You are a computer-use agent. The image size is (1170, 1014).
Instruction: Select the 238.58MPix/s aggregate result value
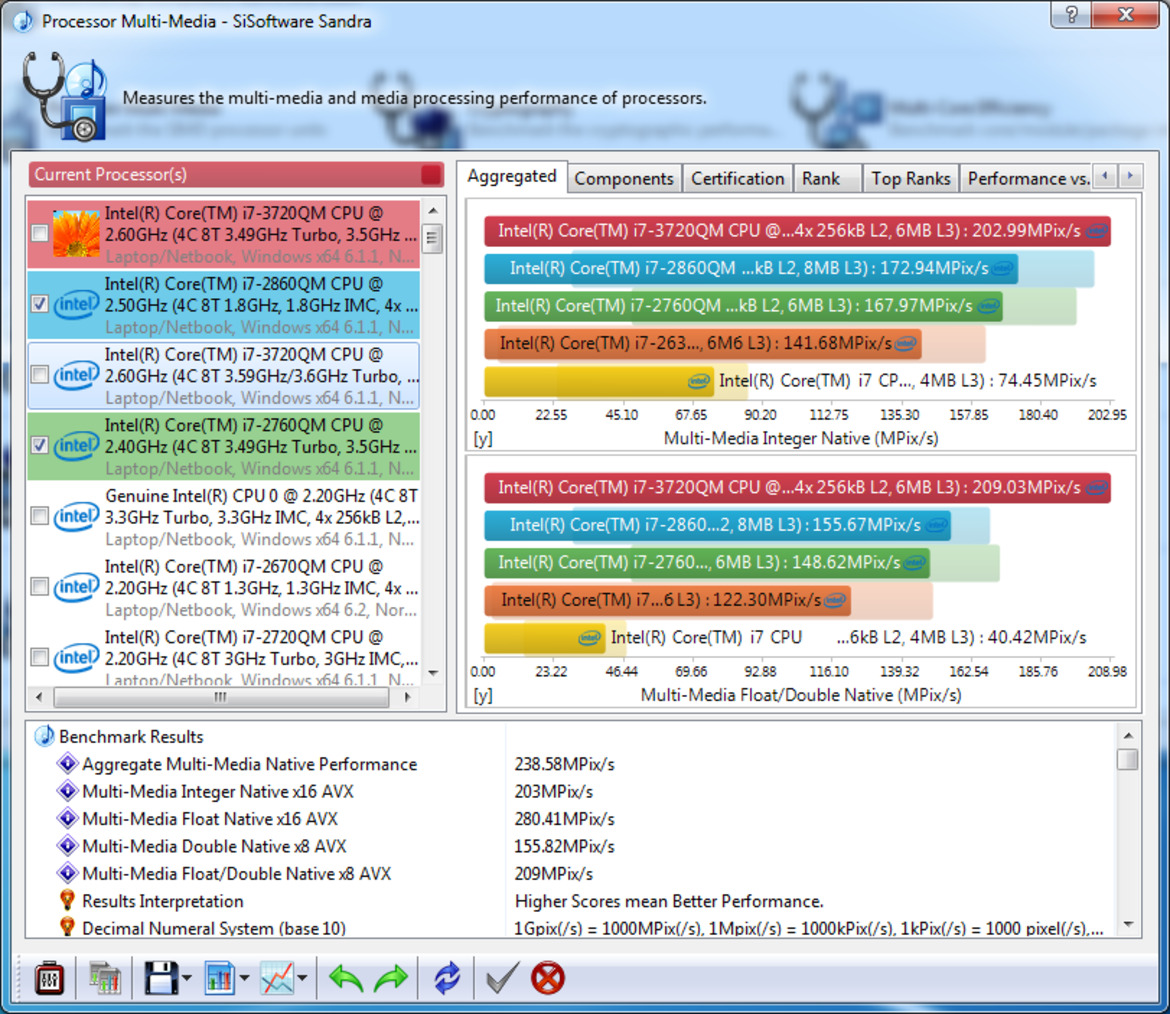564,764
